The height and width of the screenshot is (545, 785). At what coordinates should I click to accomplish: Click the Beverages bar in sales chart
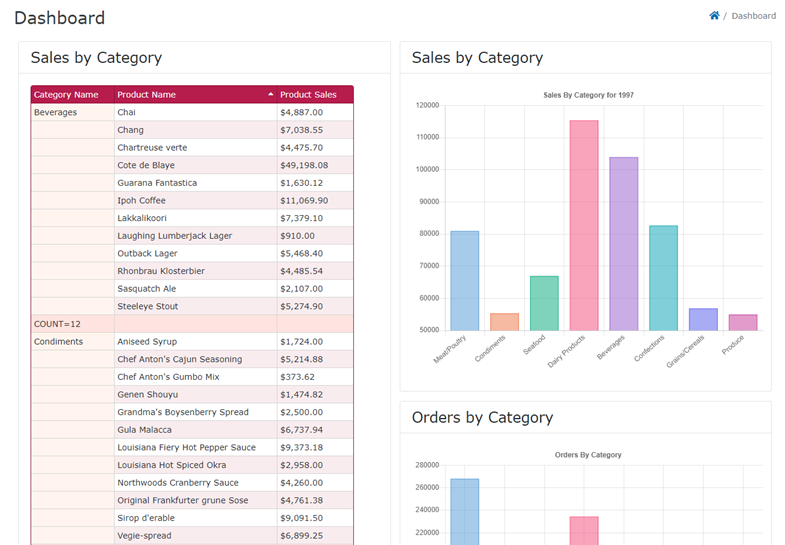coord(623,243)
